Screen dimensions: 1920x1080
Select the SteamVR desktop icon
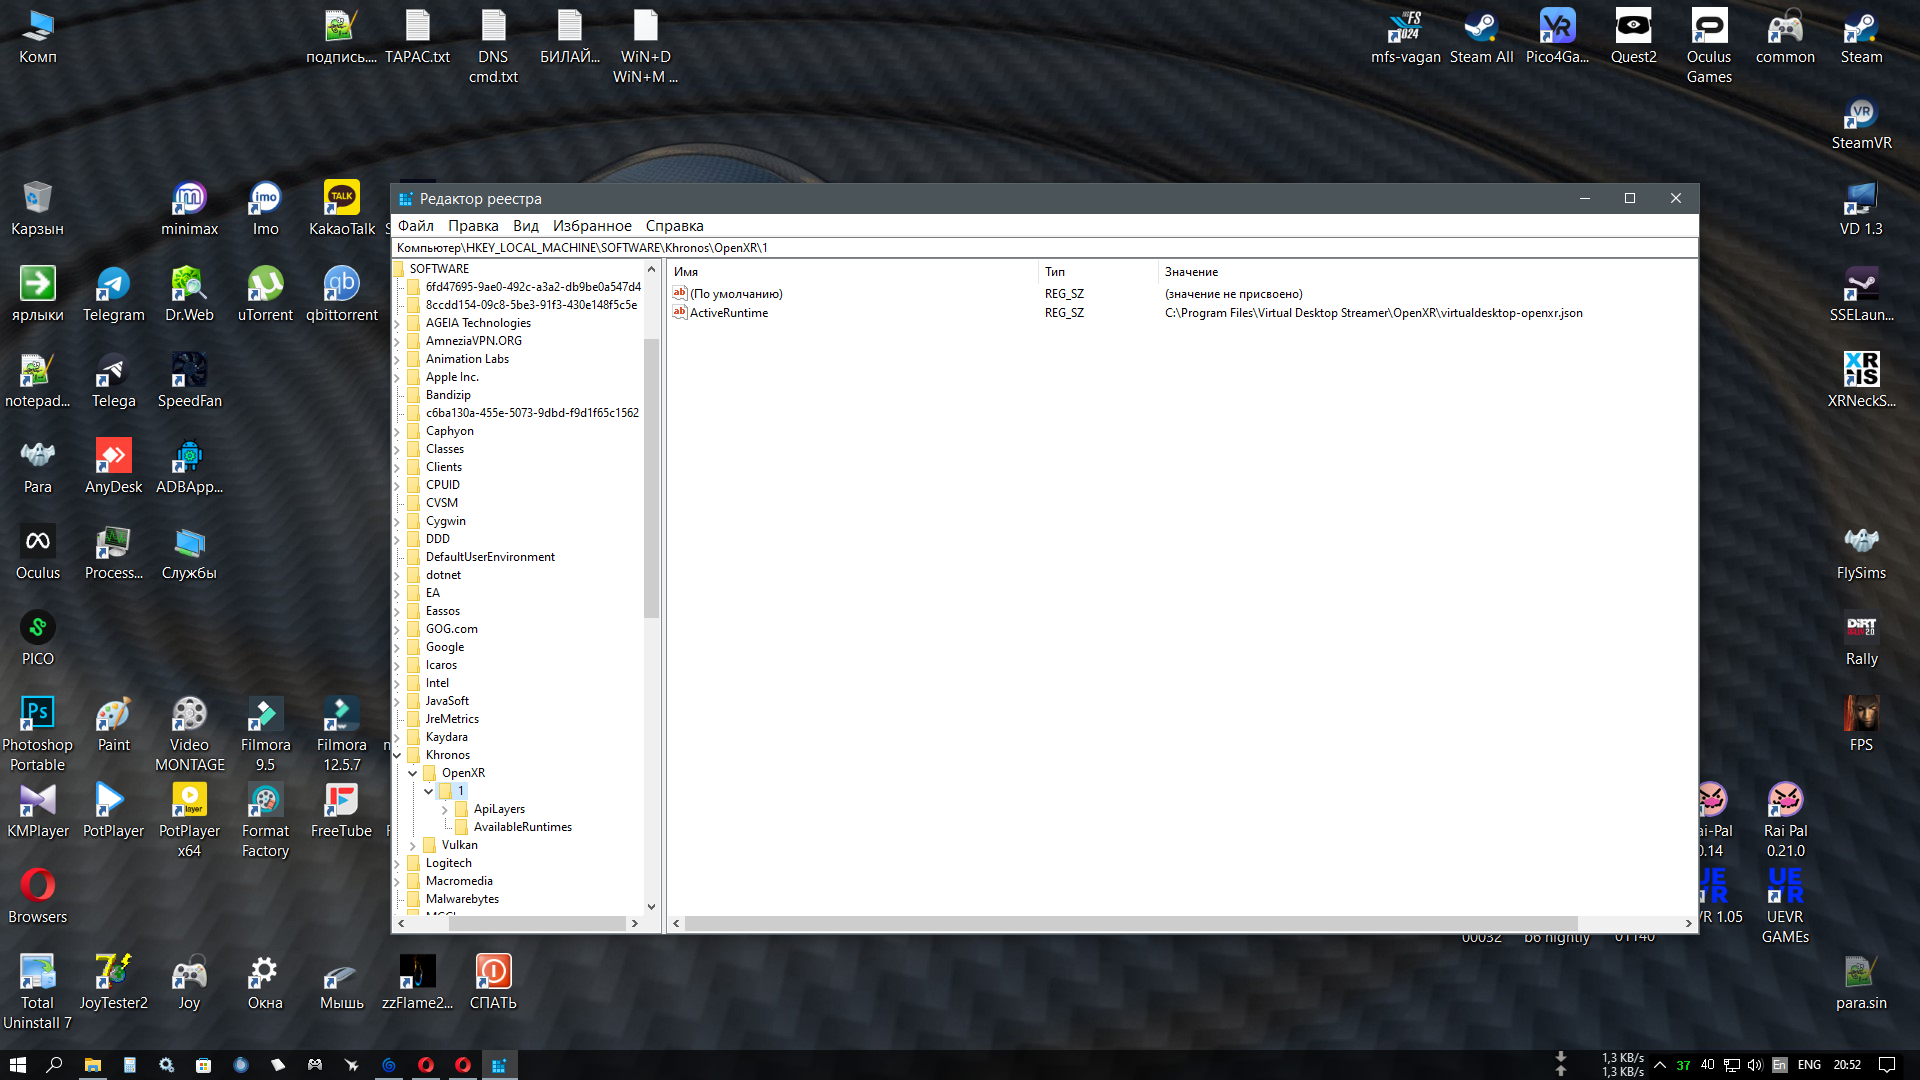click(1861, 123)
